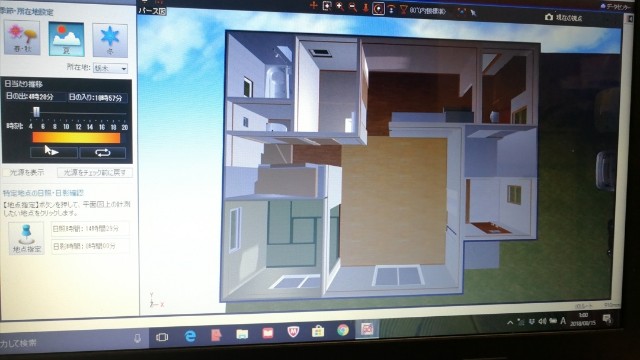Click the 日の入り sunset time field

(x=98, y=98)
